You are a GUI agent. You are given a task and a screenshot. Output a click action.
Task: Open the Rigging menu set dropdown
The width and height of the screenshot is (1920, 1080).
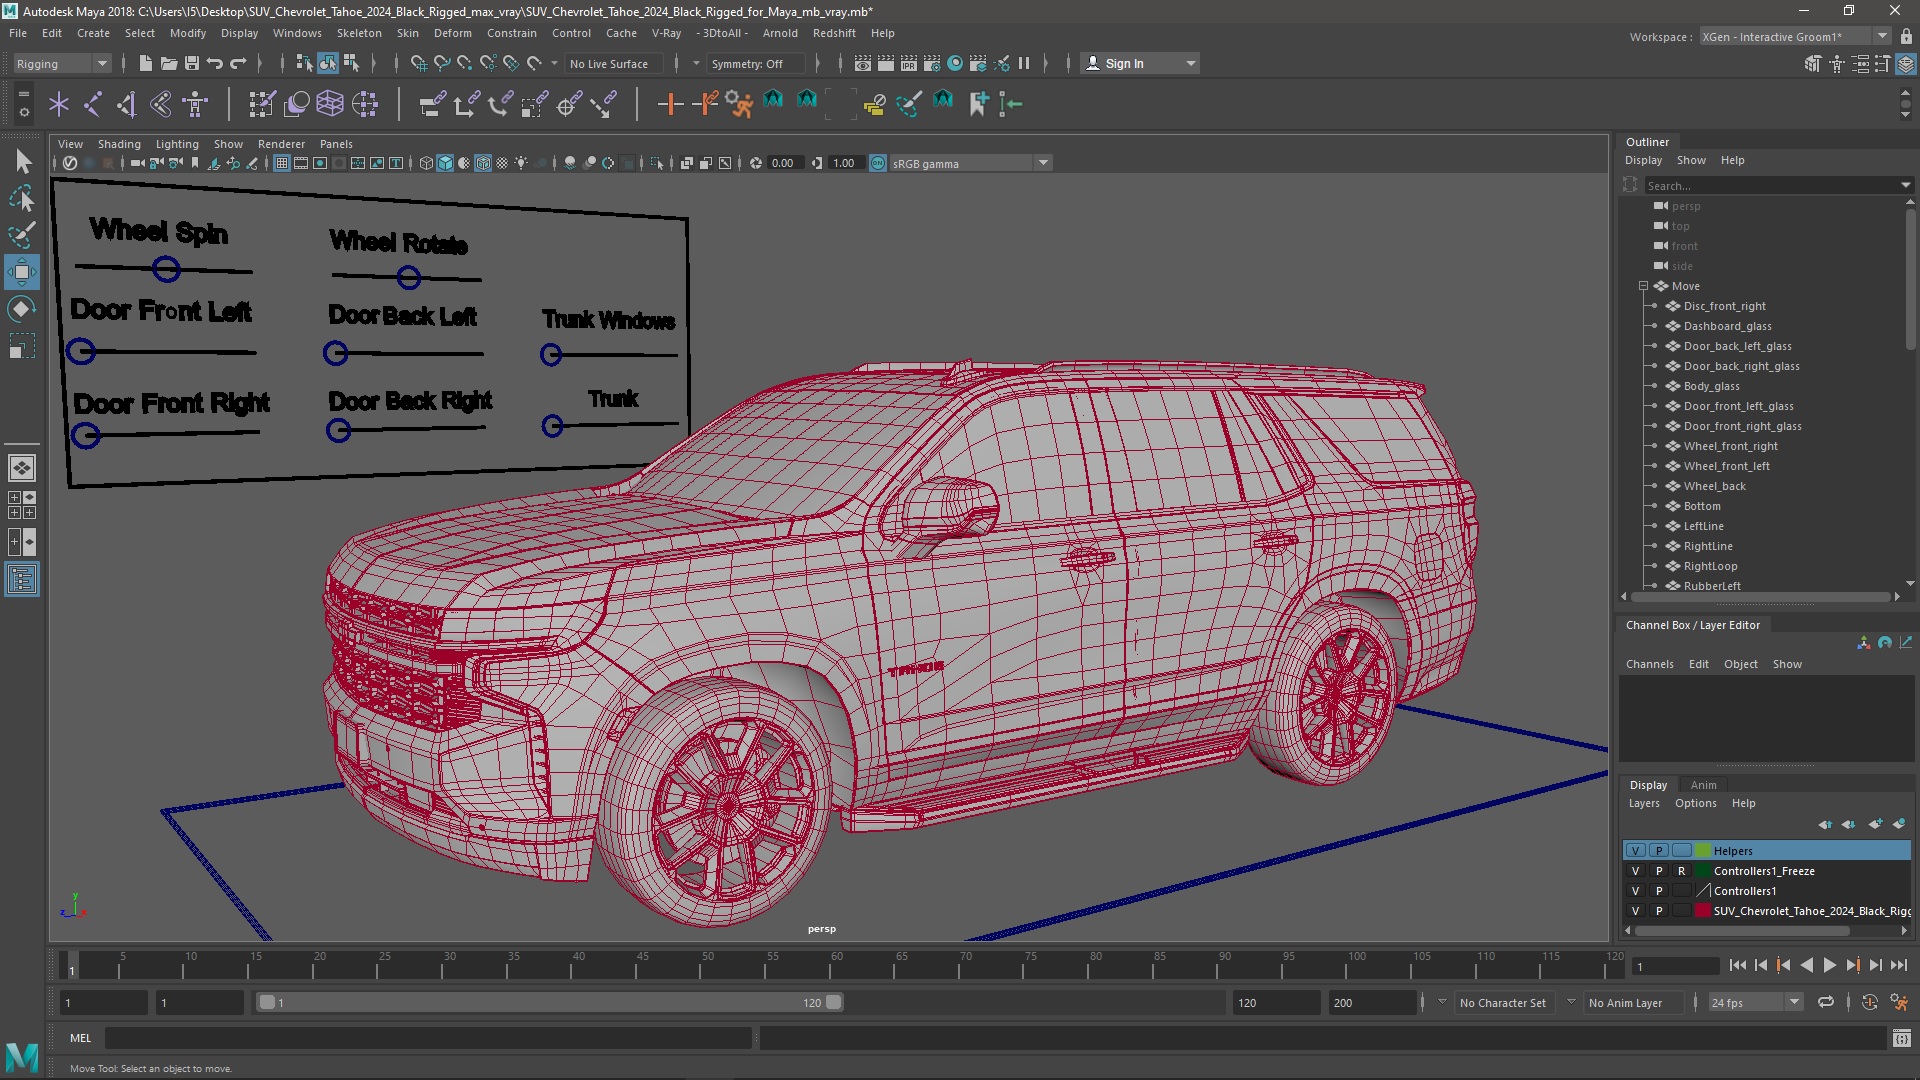[x=61, y=63]
